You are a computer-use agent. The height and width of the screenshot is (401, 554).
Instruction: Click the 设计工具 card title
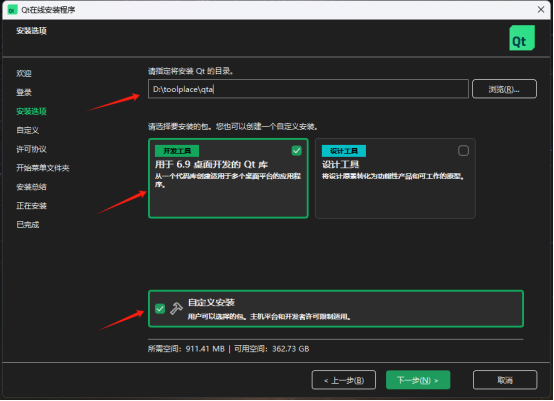[340, 165]
